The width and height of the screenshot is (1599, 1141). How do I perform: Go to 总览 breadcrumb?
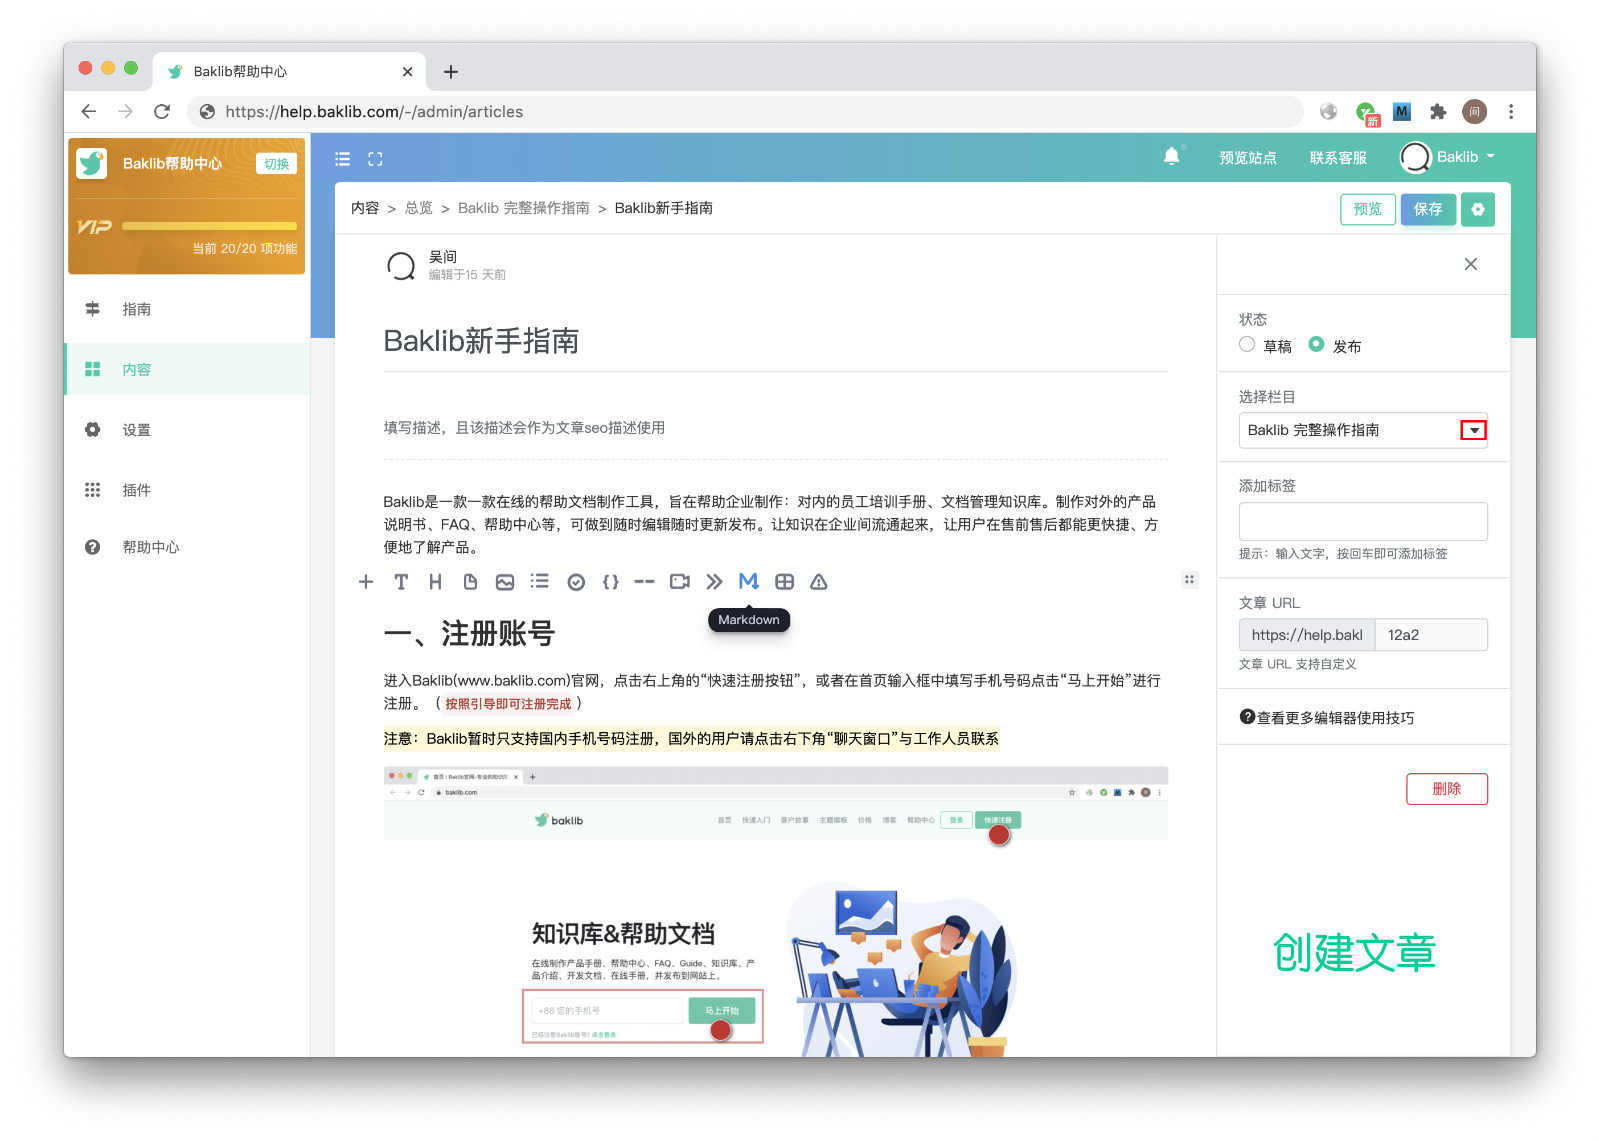pyautogui.click(x=419, y=208)
